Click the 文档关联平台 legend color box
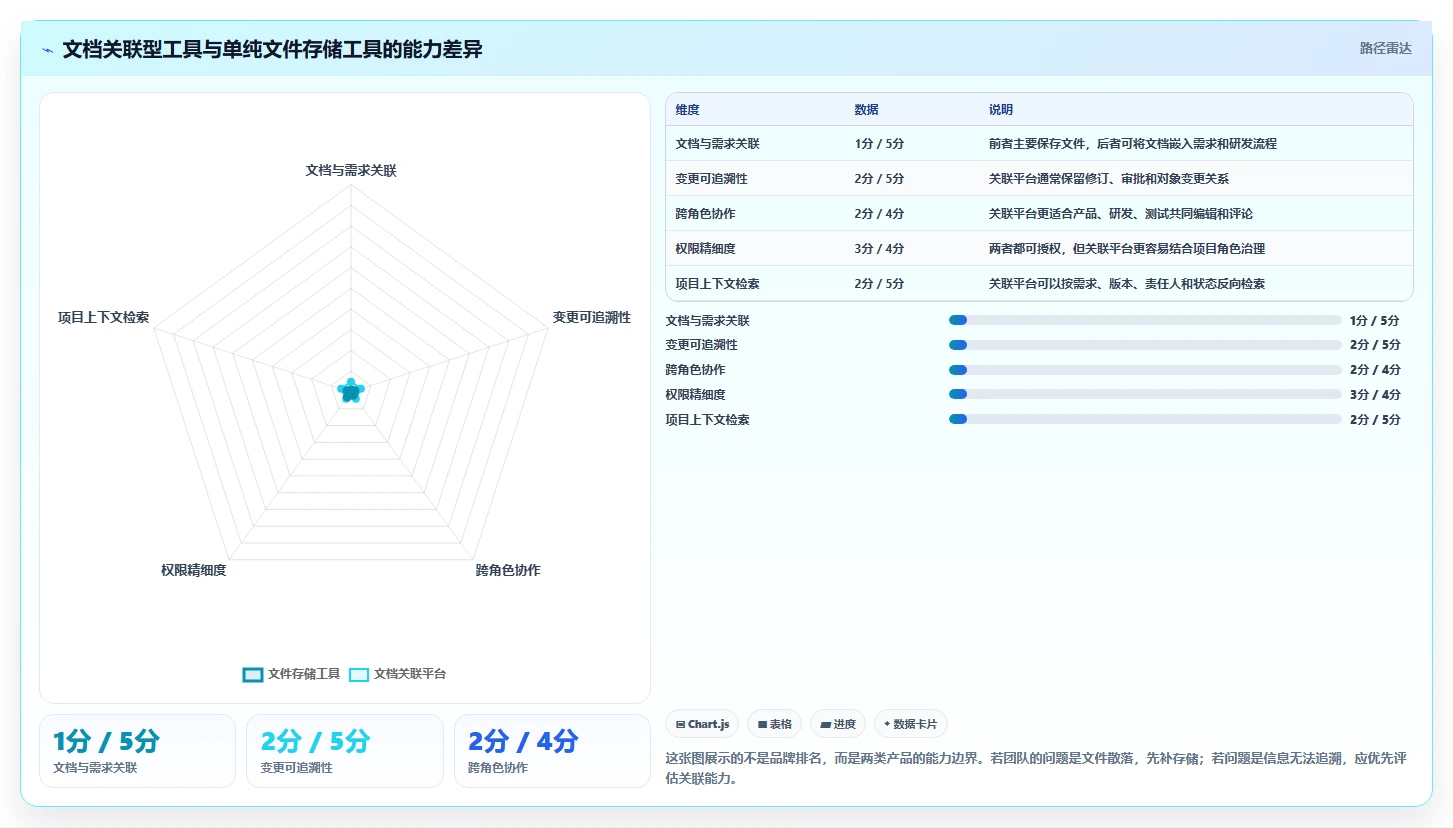Screen dimensions: 1453x828 pos(359,675)
